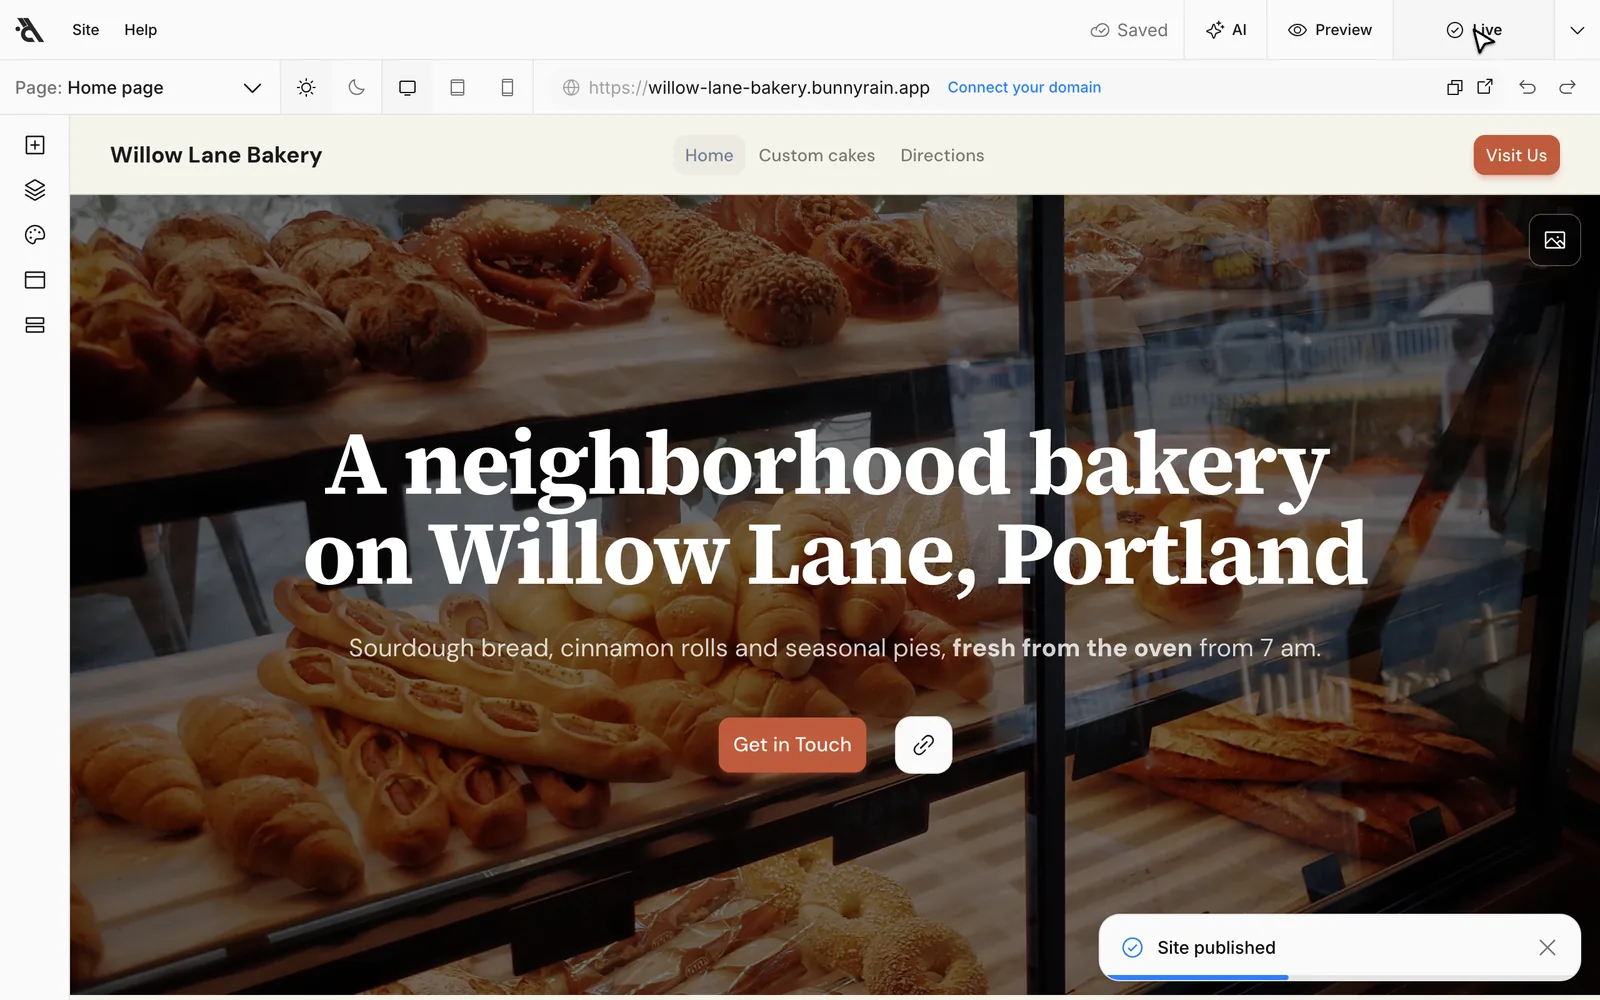This screenshot has width=1600, height=1000.
Task: Click the hero background image icon
Action: coord(1555,240)
